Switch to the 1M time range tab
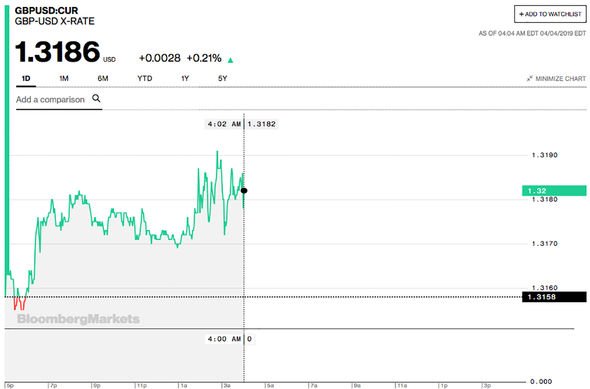The height and width of the screenshot is (389, 590). [x=64, y=78]
